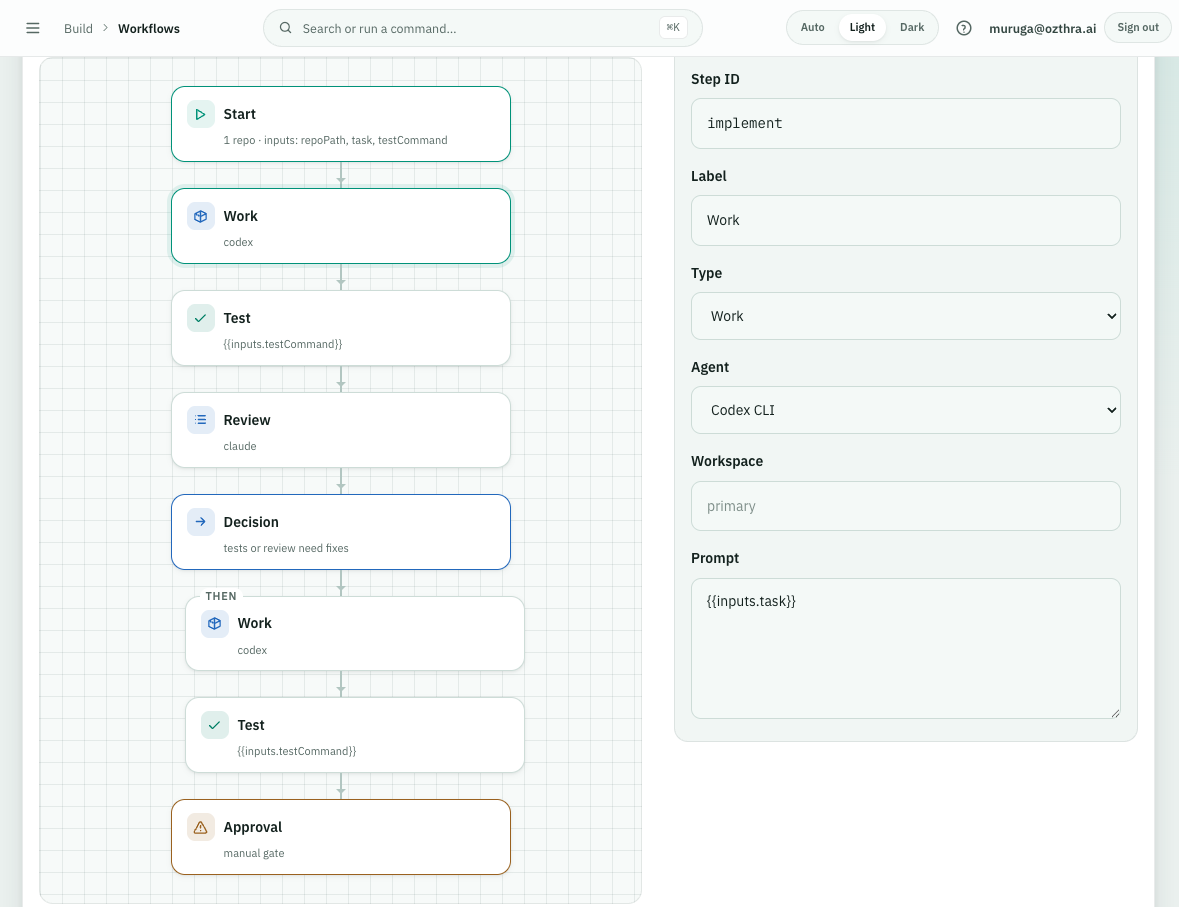Click THEN Test node's {{inputs.testCommand}} text
Screen dimensions: 1179x907
[297, 751]
